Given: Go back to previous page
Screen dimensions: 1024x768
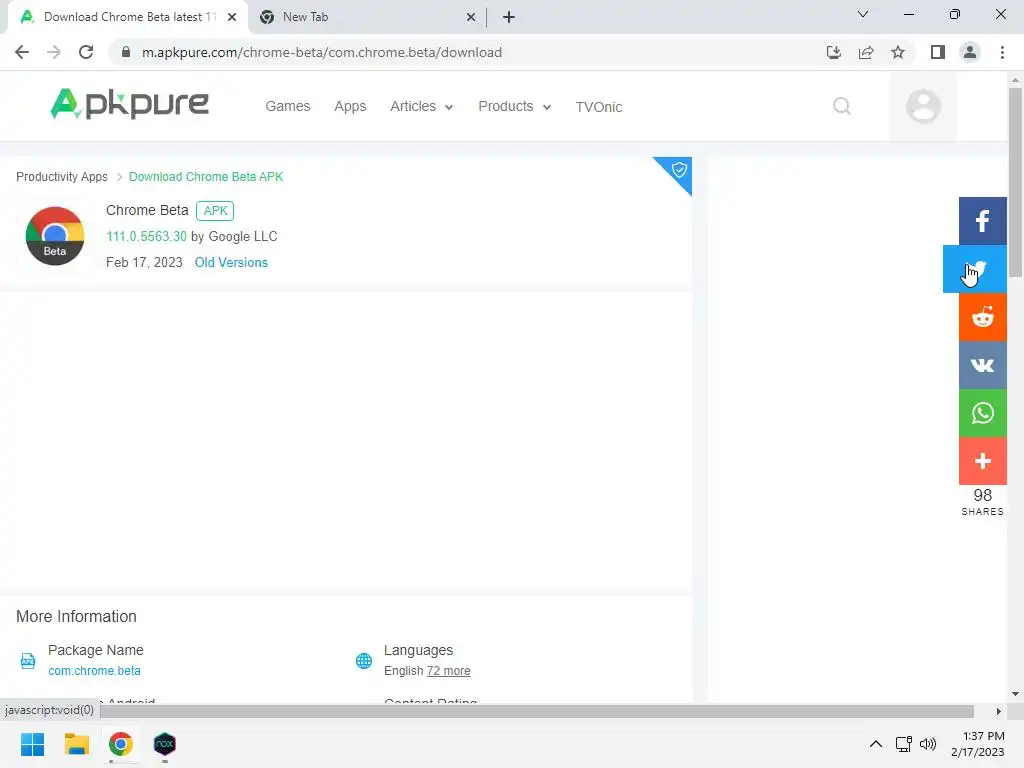Looking at the screenshot, I should tap(22, 52).
